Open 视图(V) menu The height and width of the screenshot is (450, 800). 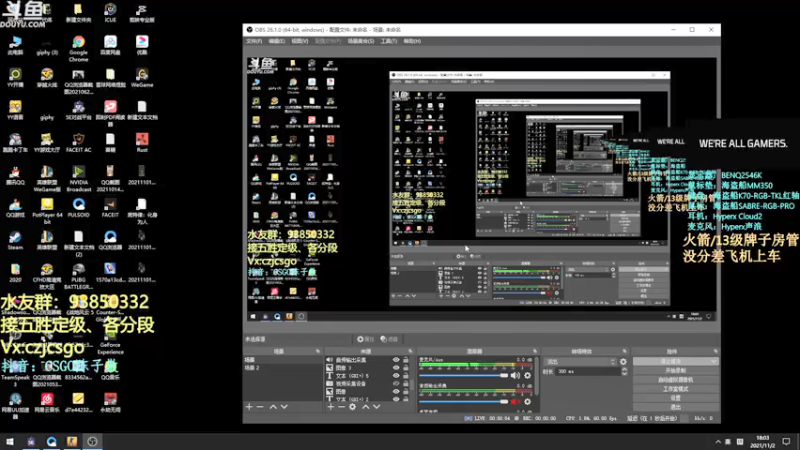pyautogui.click(x=299, y=41)
